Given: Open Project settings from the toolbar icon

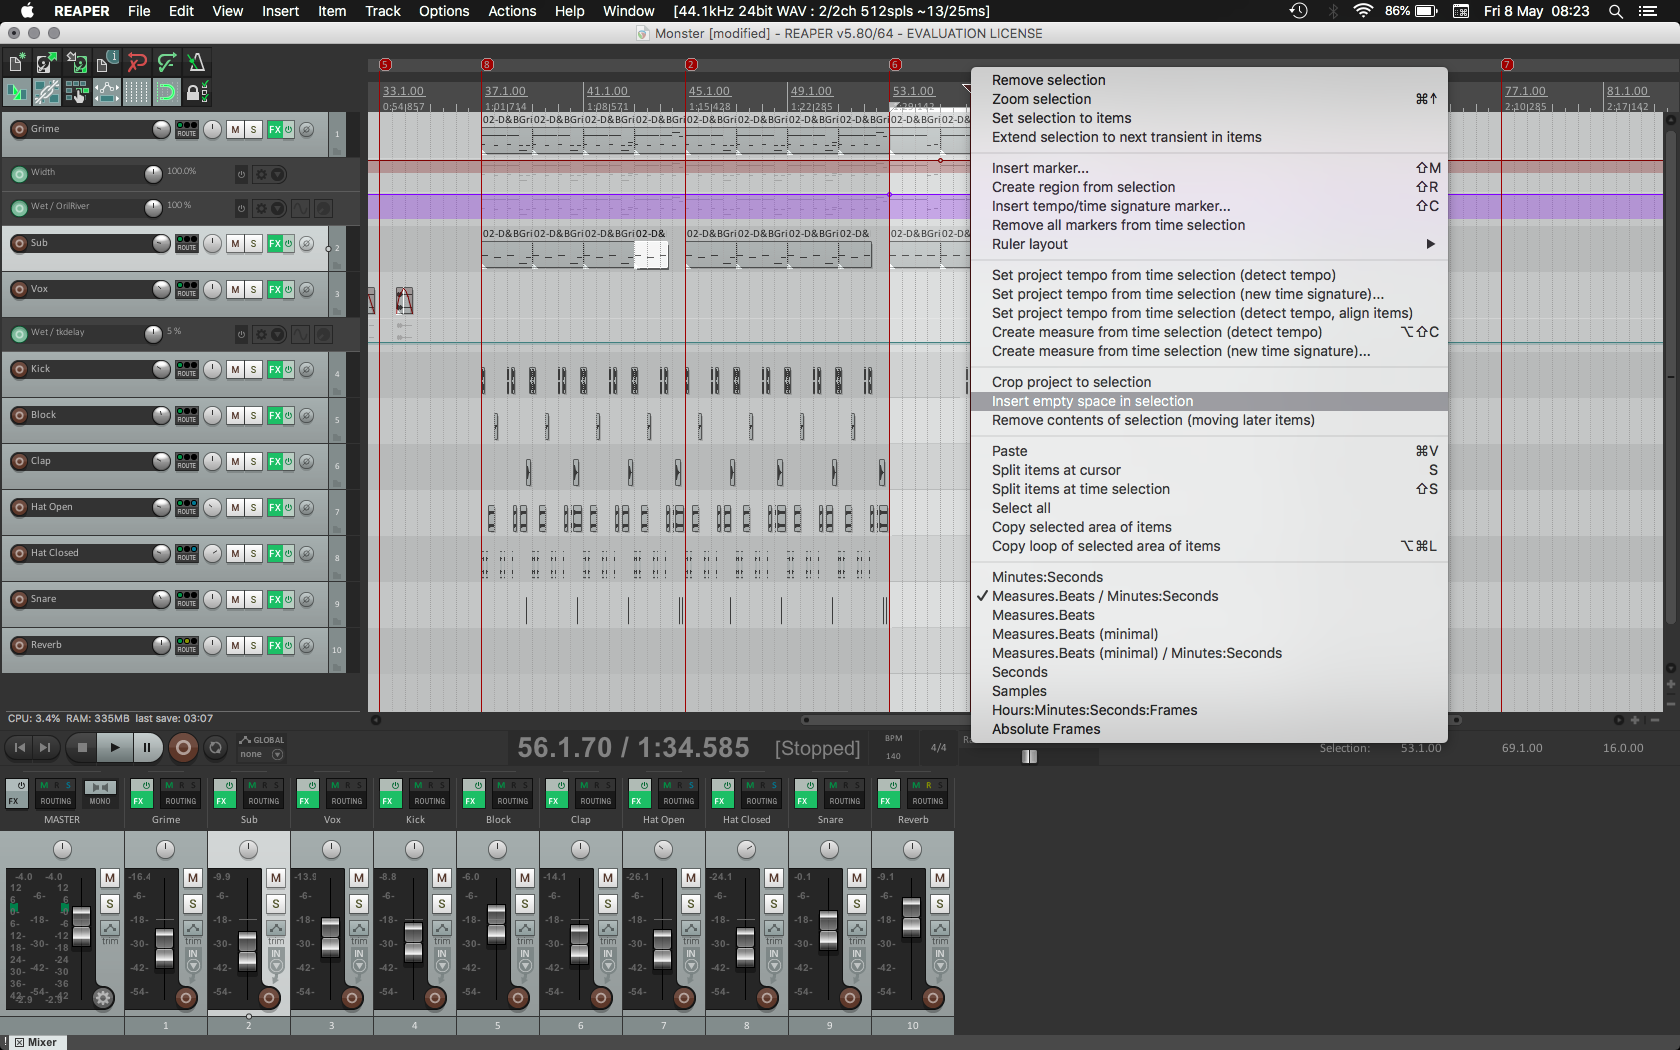Looking at the screenshot, I should coord(107,63).
